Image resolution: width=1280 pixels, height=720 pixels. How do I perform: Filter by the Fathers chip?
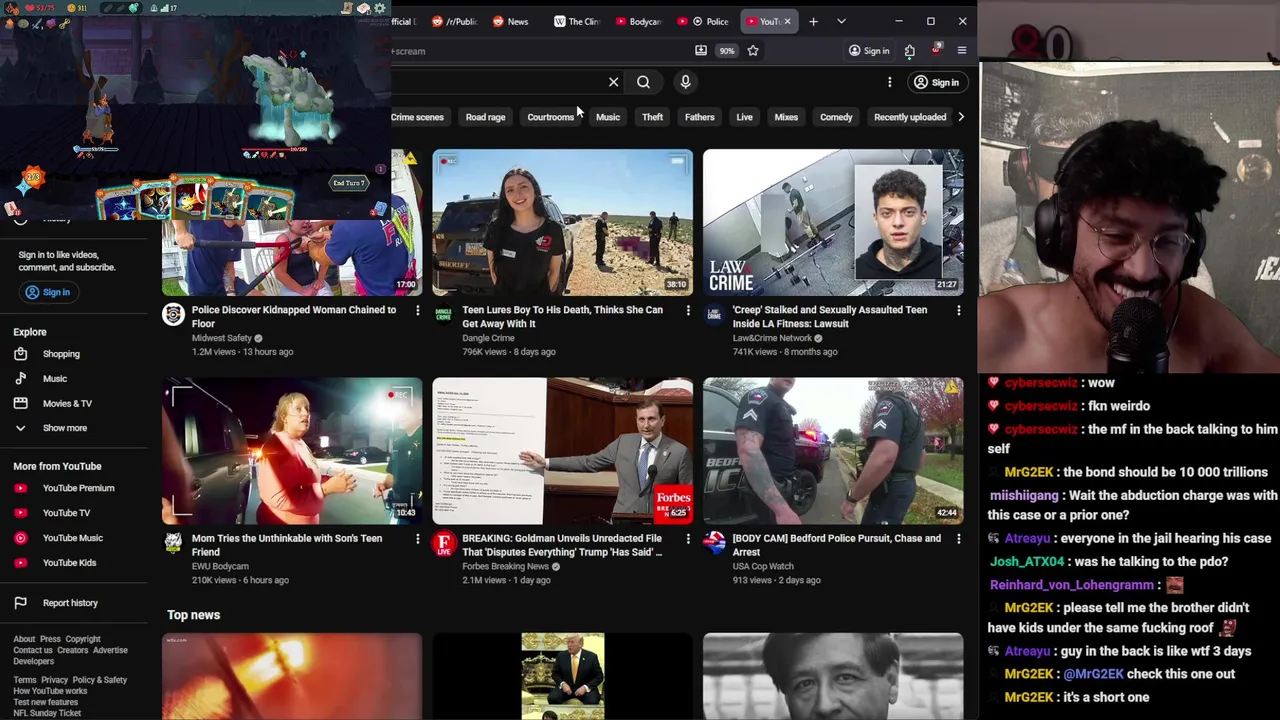tap(700, 117)
